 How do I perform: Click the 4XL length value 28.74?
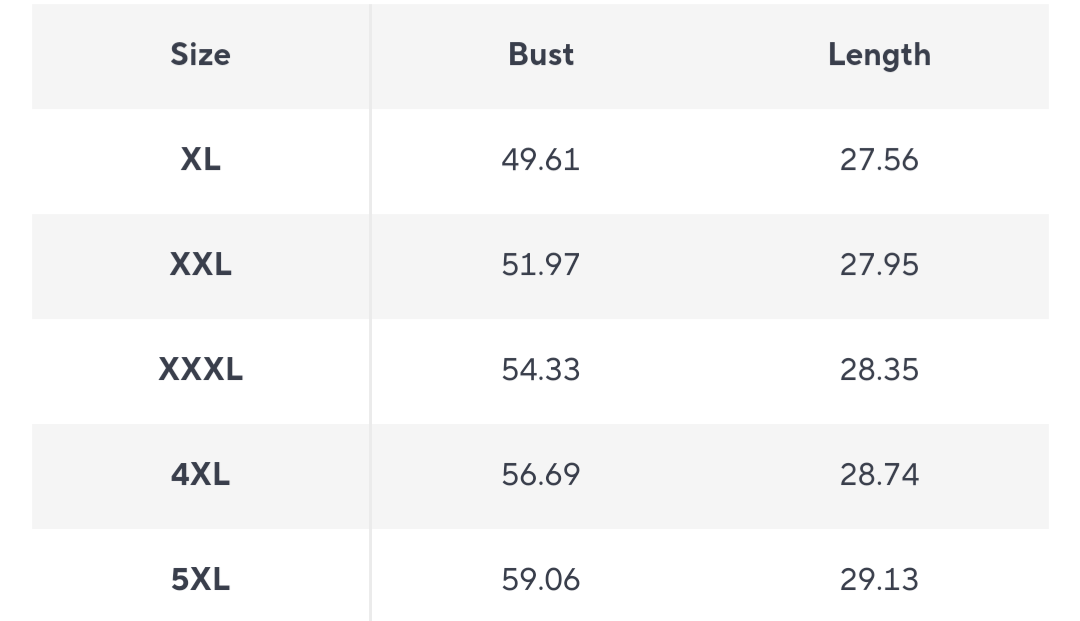[879, 474]
